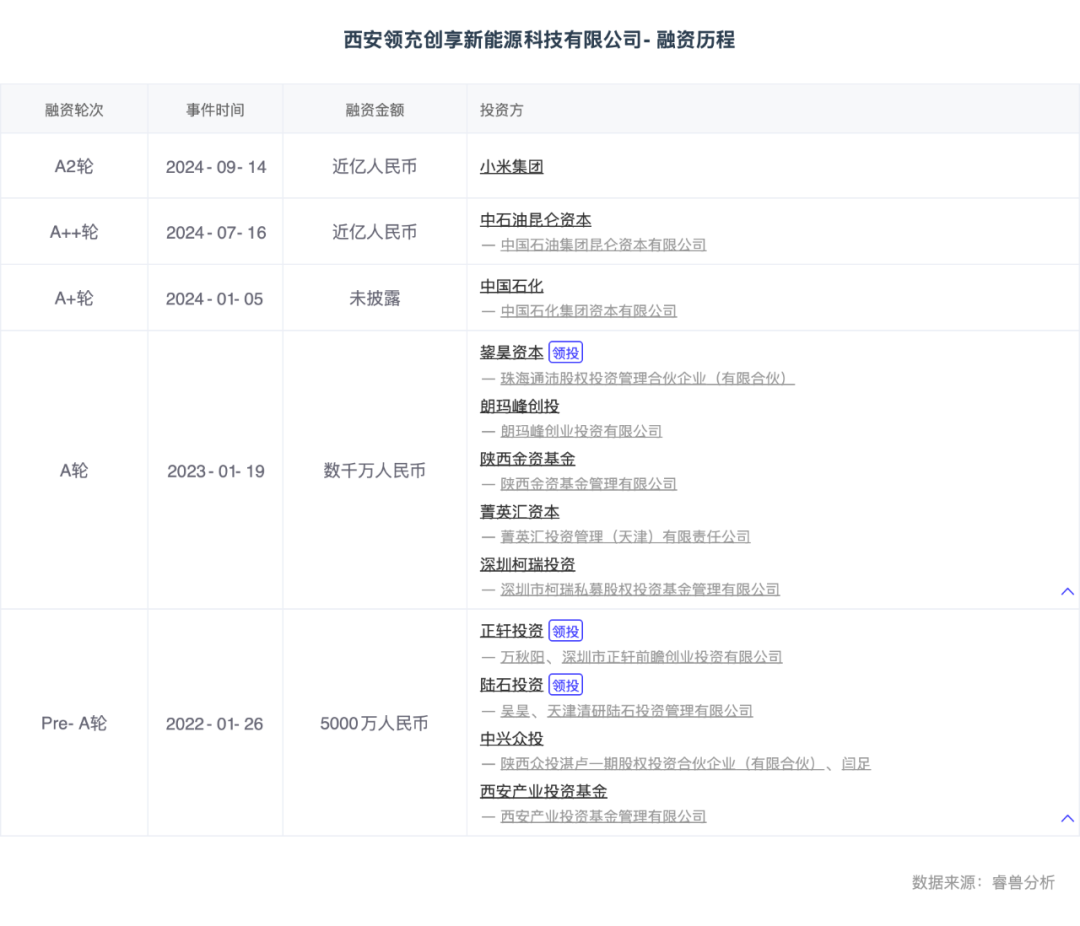Select the date 2024-01-05
The image size is (1080, 926).
[x=214, y=298]
